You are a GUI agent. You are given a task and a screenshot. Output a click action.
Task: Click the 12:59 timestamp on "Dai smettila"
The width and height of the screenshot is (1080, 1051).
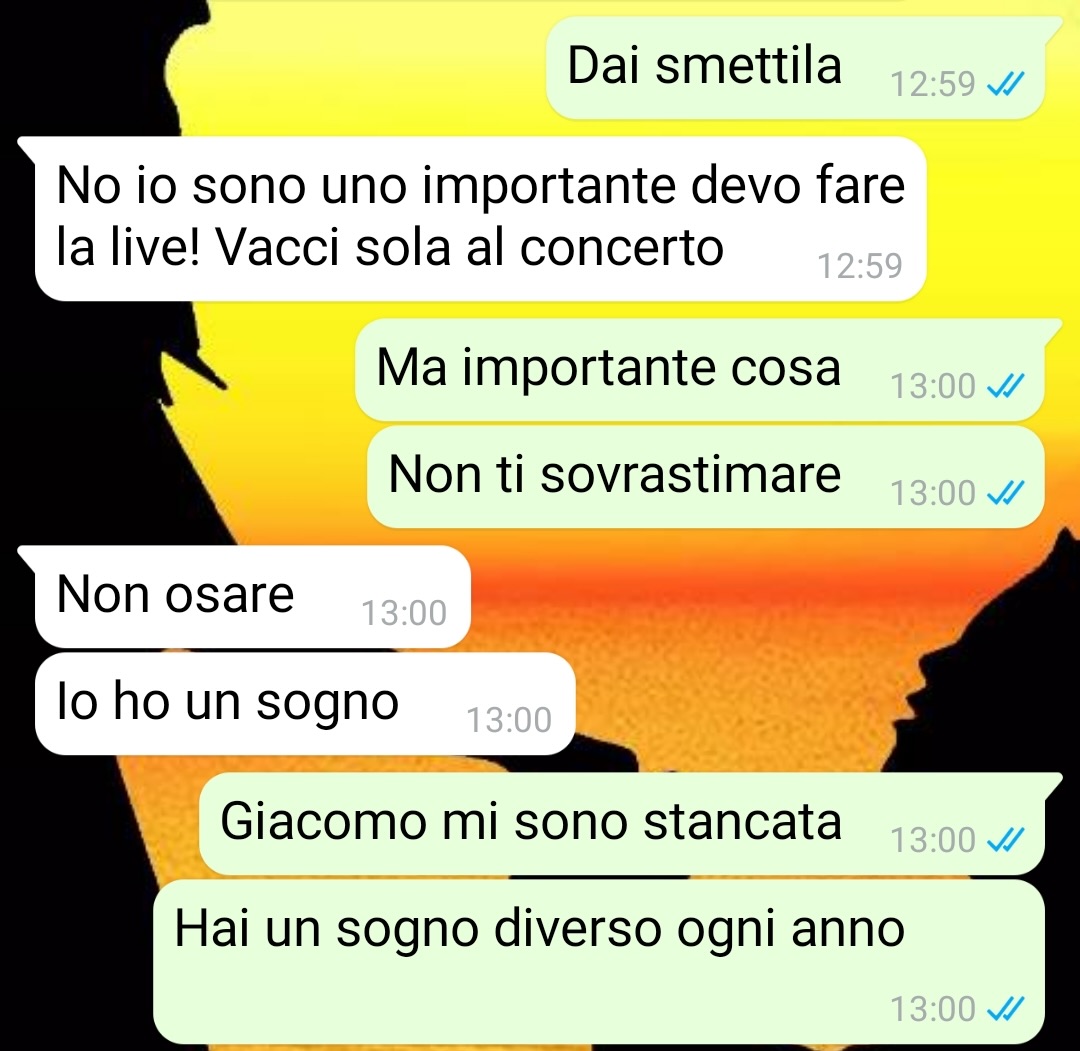pyautogui.click(x=933, y=84)
